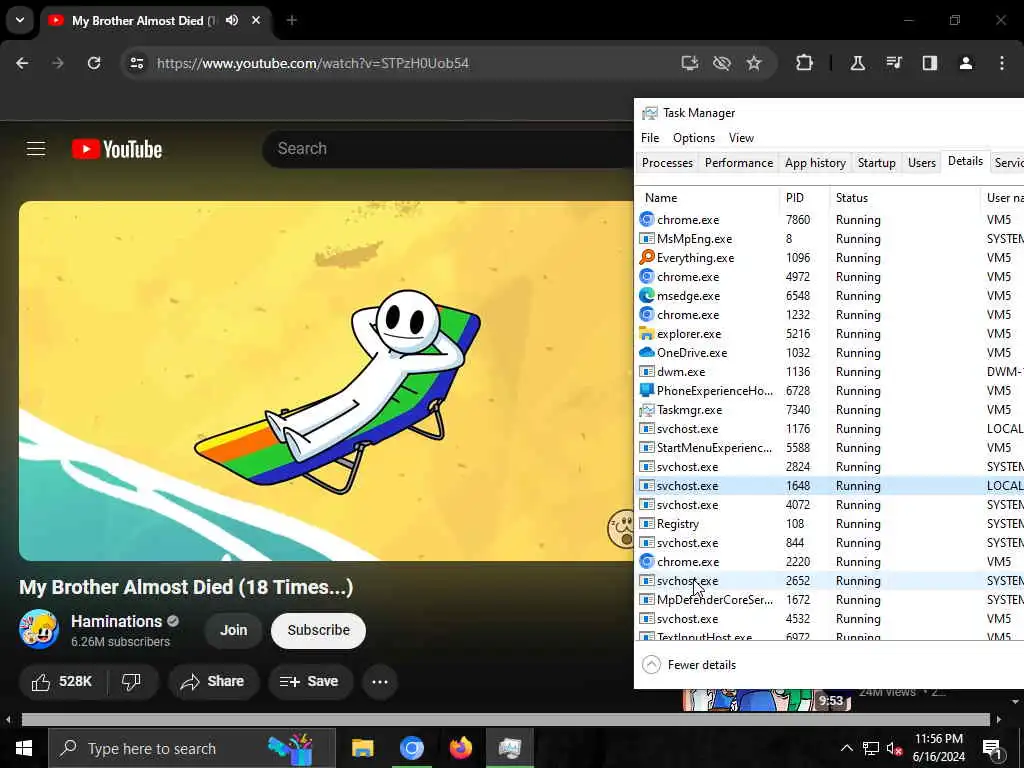Open Chrome profile icon
This screenshot has width=1024, height=768.
[966, 63]
